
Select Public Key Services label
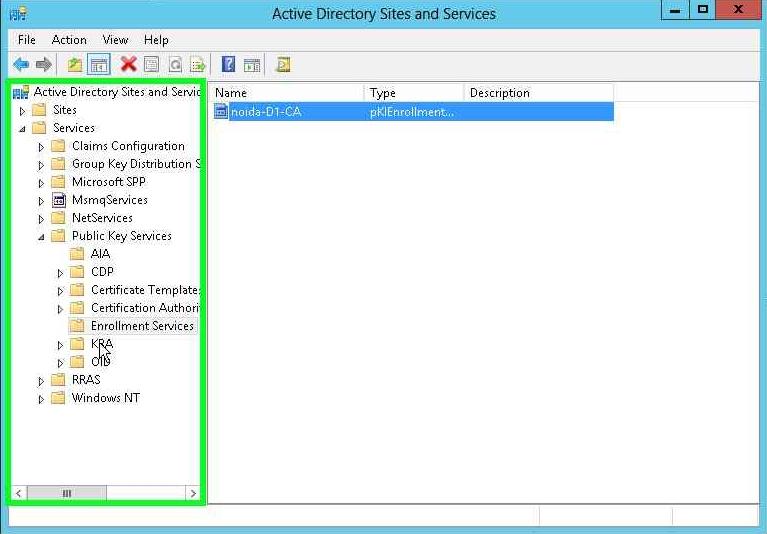click(122, 236)
